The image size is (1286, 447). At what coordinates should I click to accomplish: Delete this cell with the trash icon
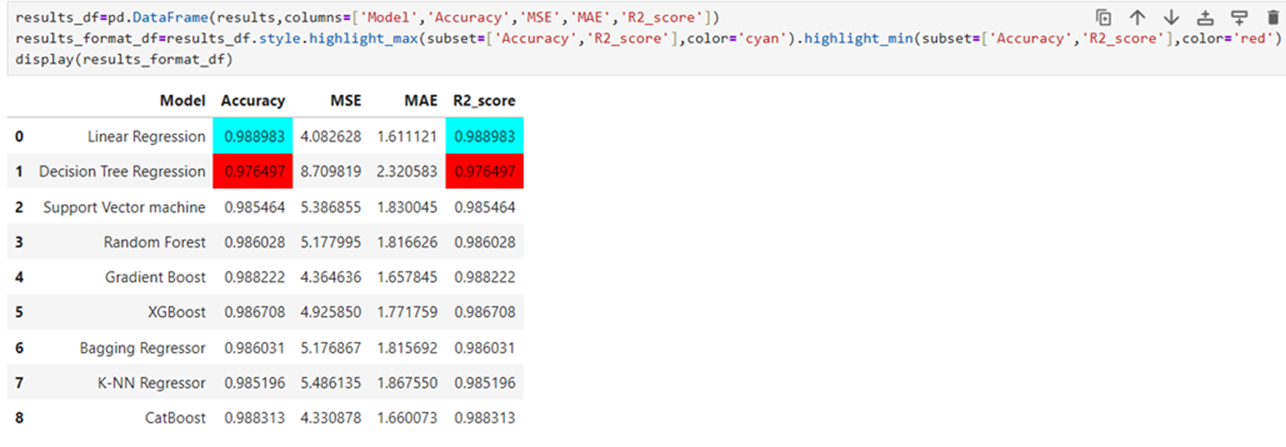point(1272,17)
